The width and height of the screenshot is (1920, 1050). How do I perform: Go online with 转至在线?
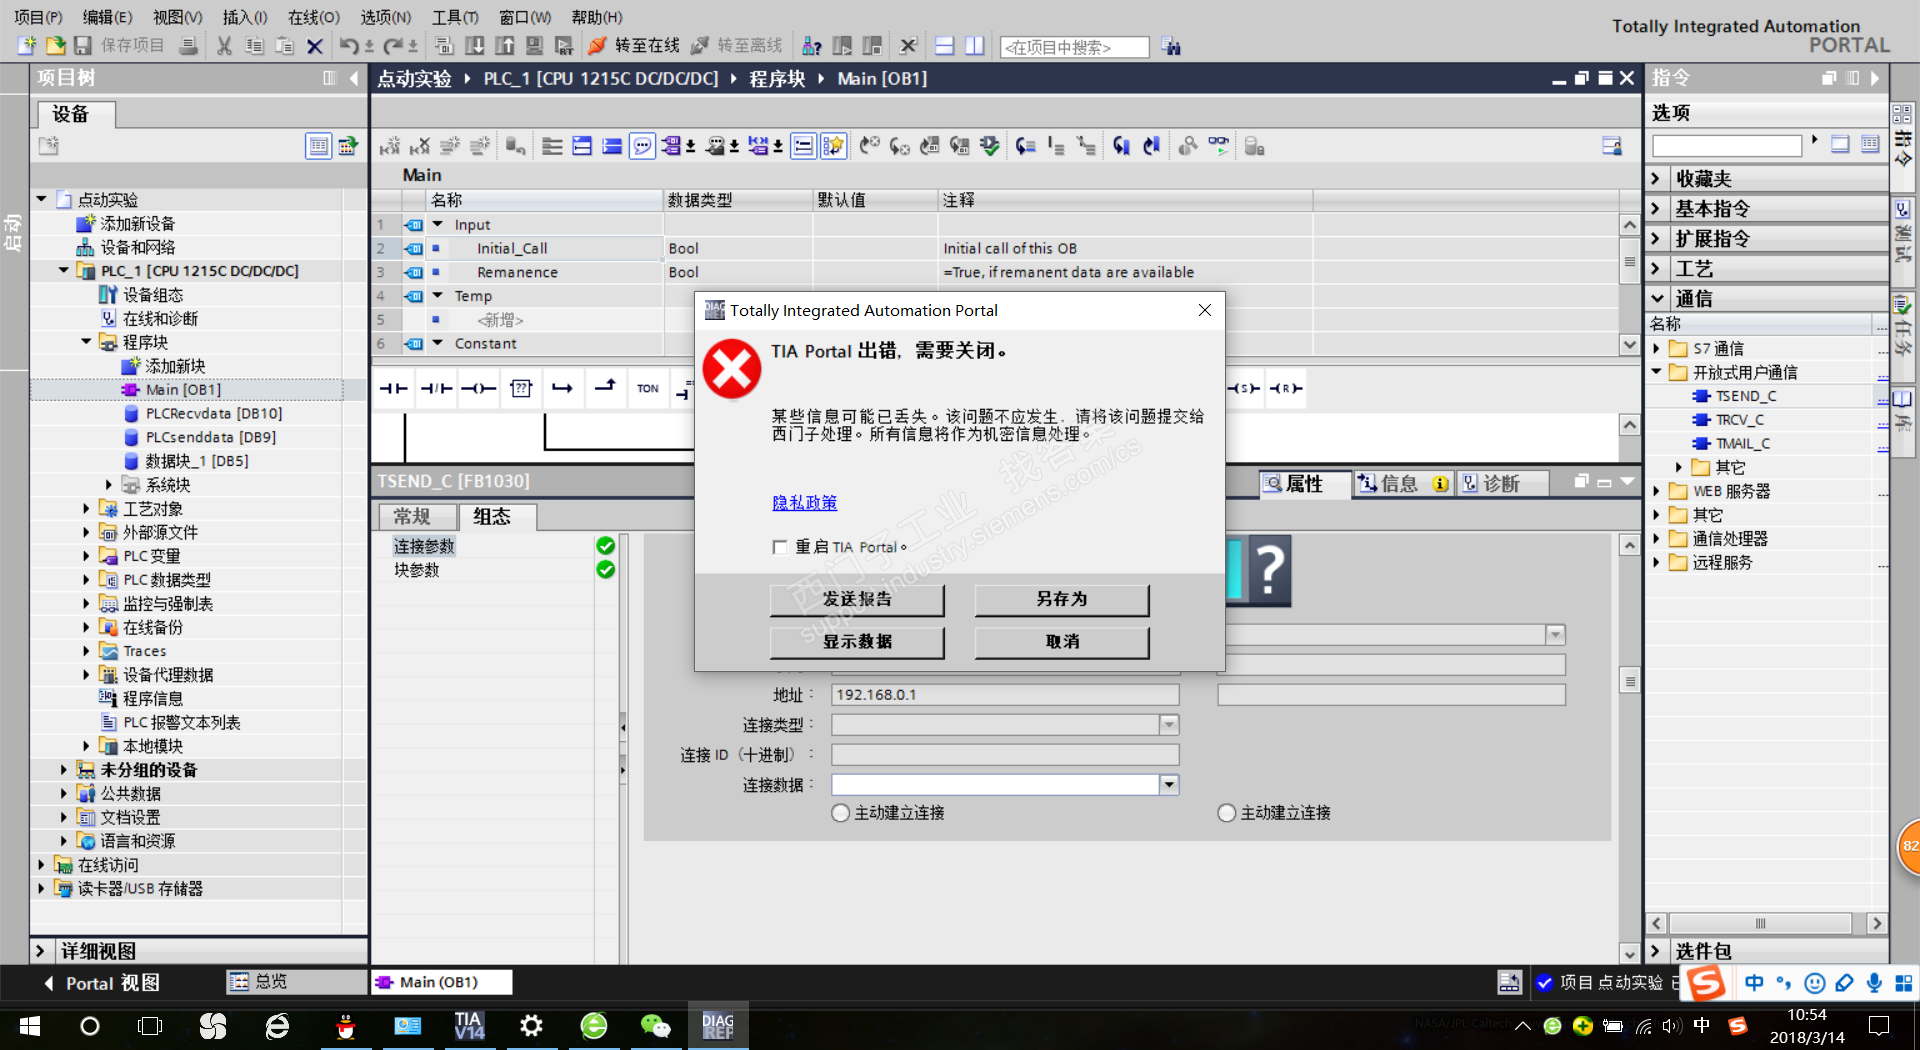634,46
